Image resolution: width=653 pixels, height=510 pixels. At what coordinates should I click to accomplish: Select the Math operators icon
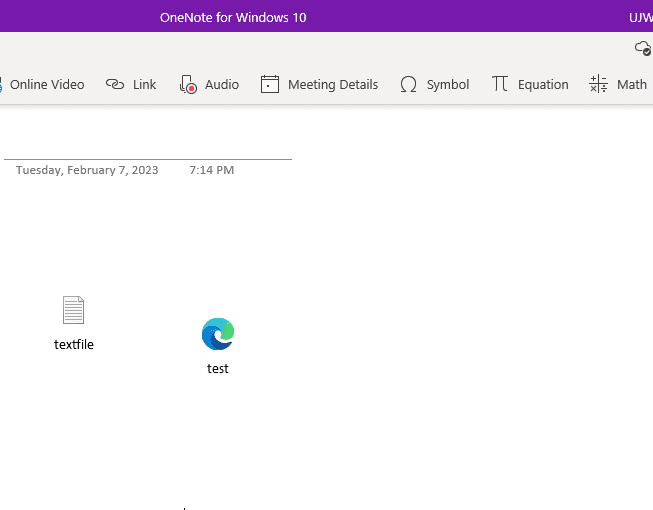tap(598, 85)
